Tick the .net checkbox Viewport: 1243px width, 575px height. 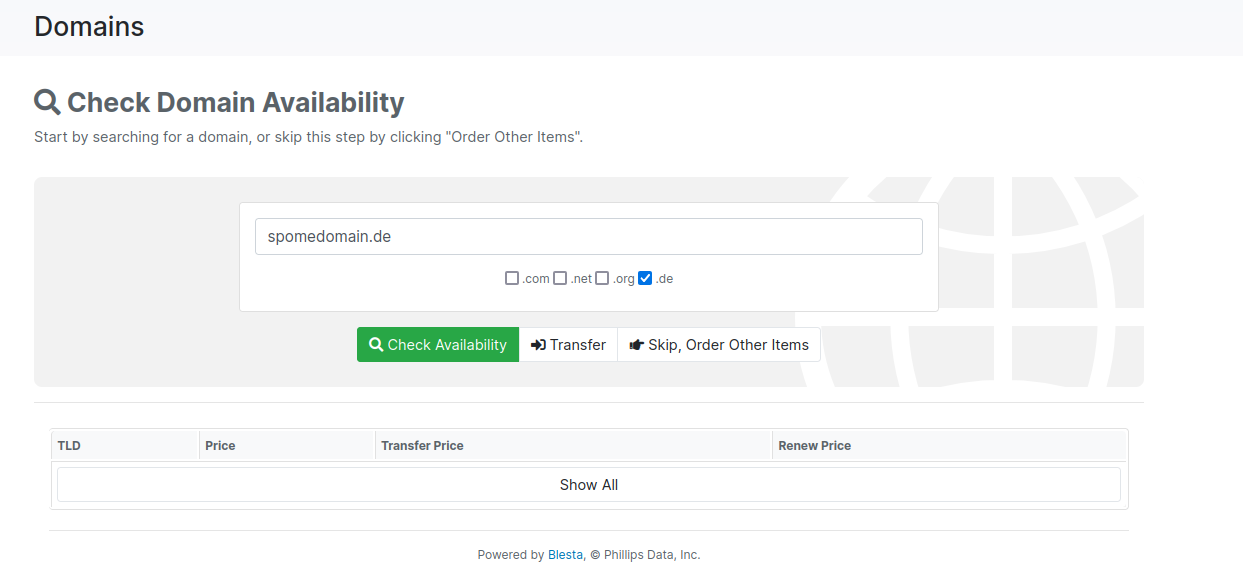click(560, 278)
